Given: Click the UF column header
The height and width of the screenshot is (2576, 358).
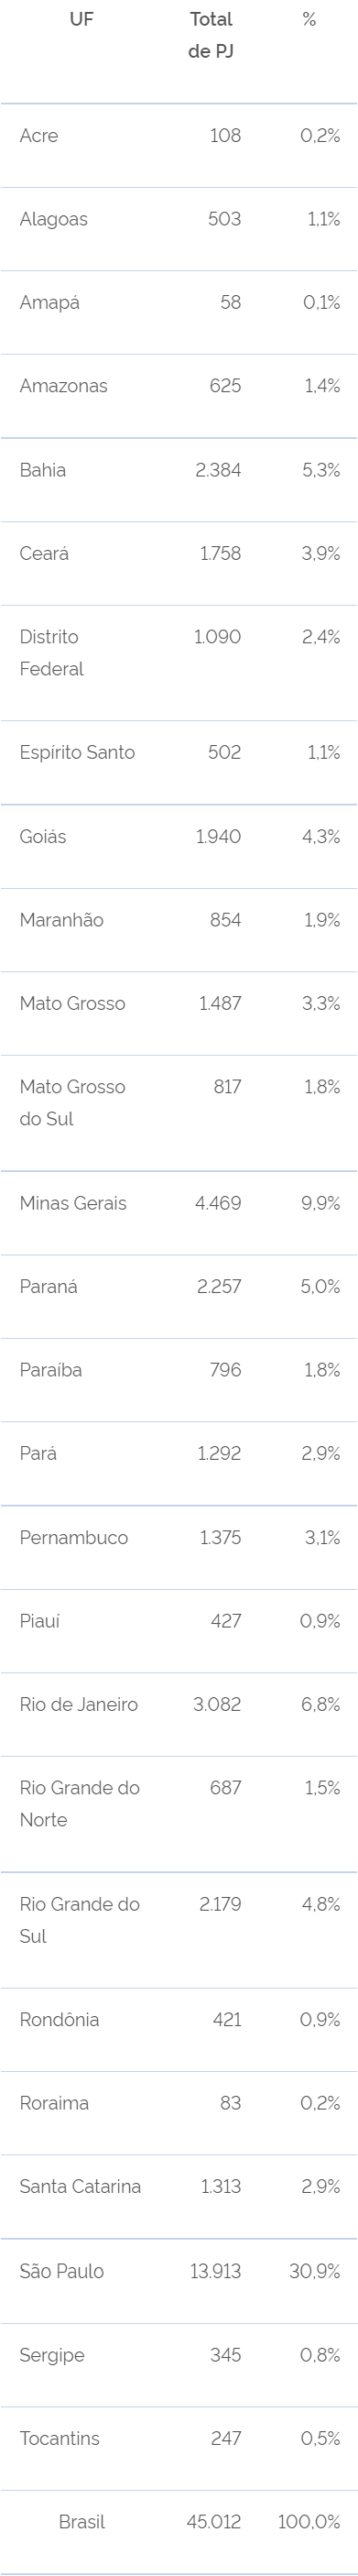Looking at the screenshot, I should (82, 19).
